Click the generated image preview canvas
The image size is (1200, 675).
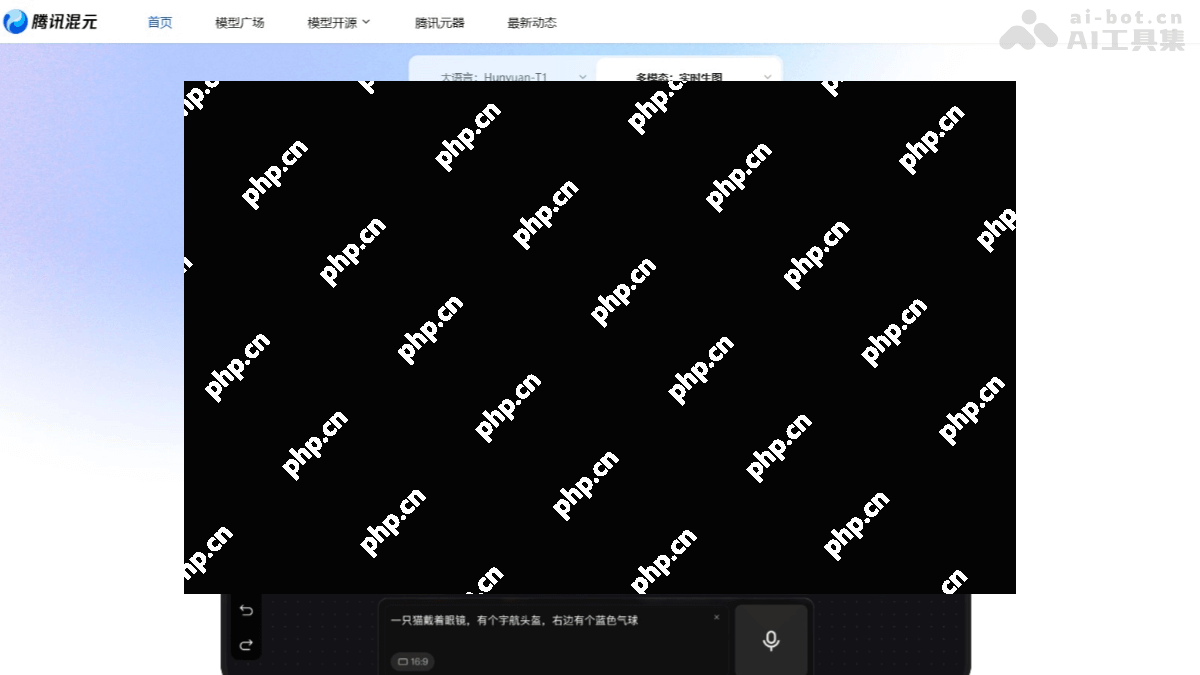pos(600,337)
